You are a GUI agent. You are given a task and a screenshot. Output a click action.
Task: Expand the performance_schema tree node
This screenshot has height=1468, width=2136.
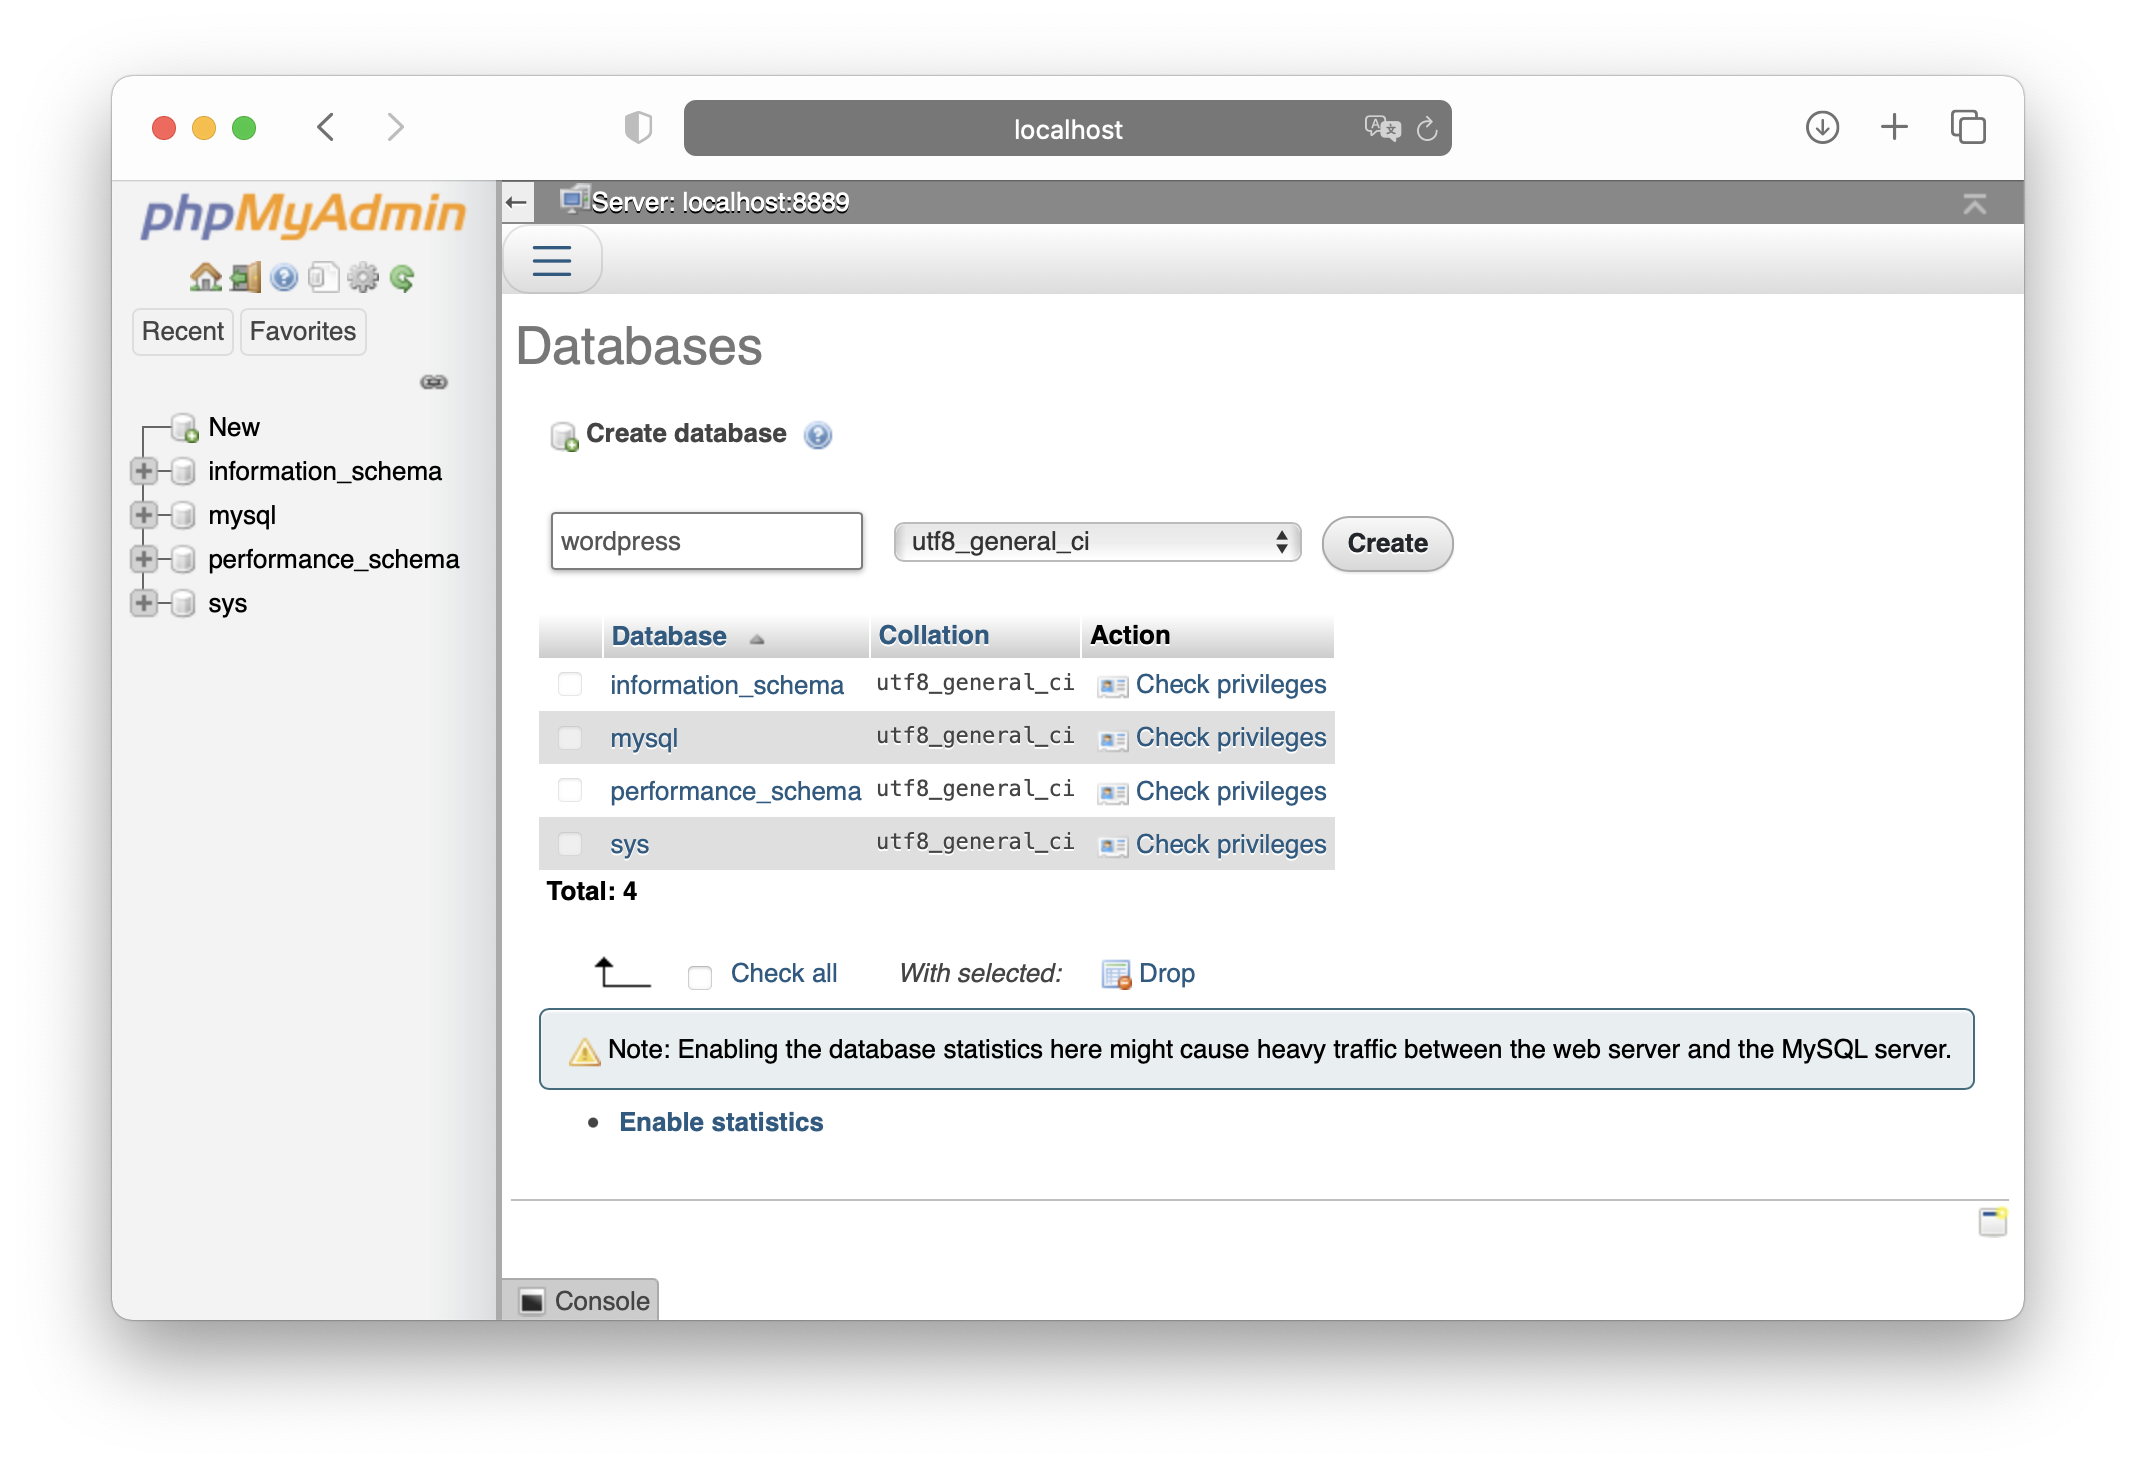(143, 559)
